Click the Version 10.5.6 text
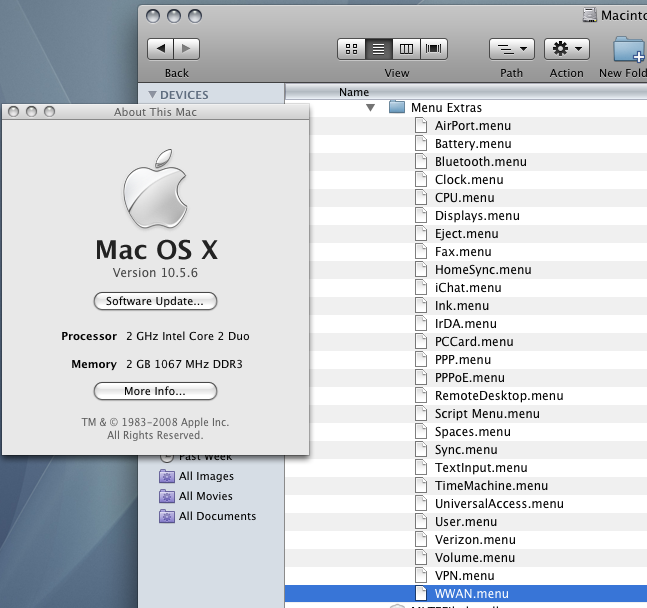The width and height of the screenshot is (647, 608). pos(155,273)
